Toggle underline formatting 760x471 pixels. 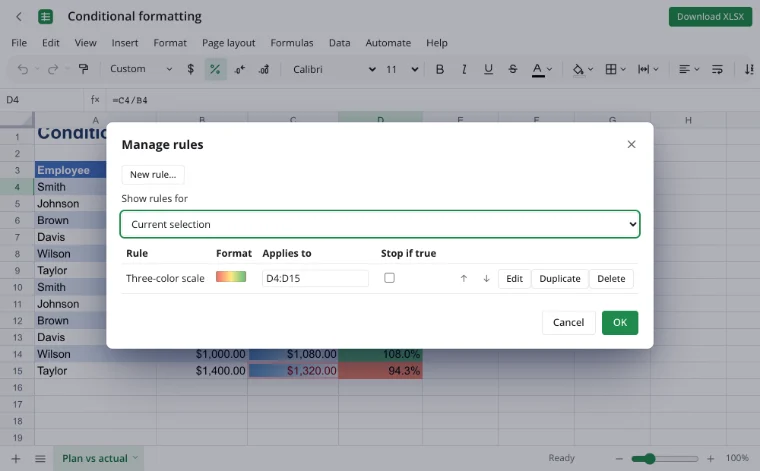489,69
